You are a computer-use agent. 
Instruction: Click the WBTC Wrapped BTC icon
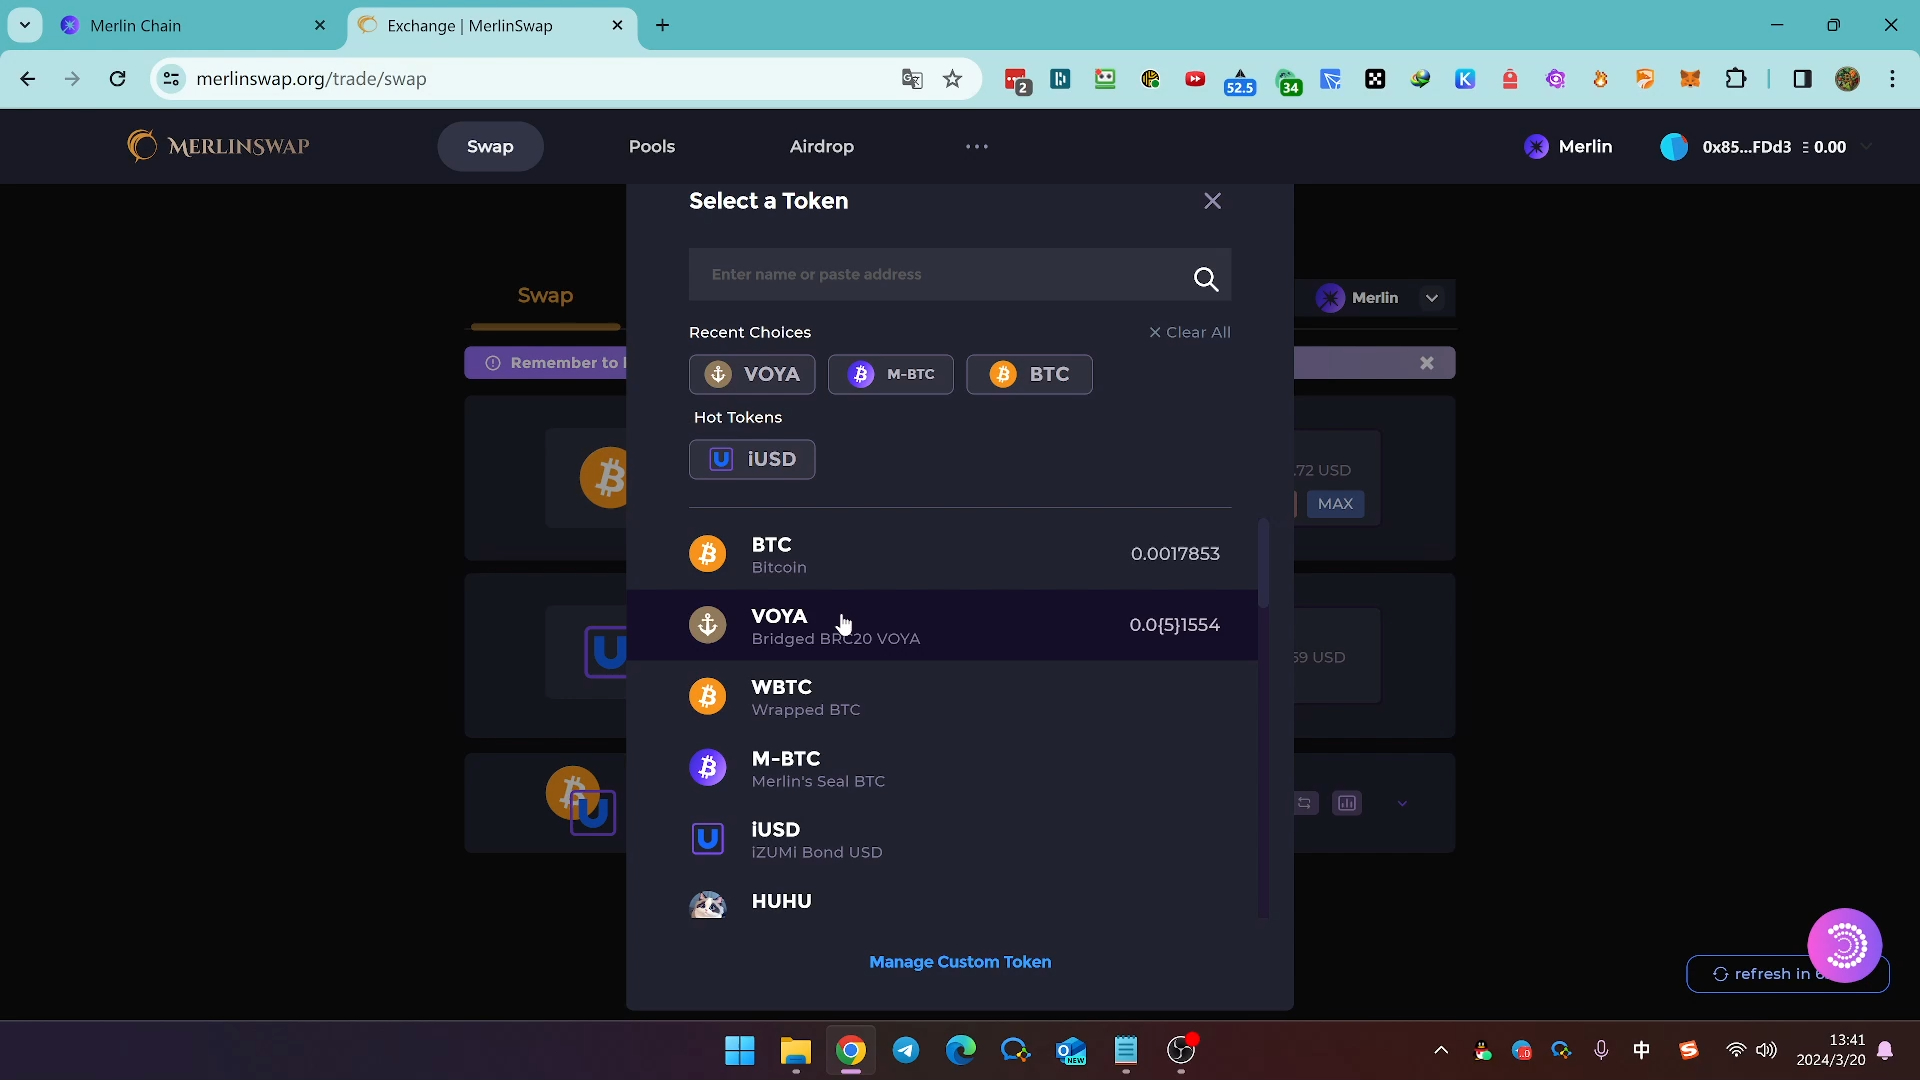(x=708, y=695)
